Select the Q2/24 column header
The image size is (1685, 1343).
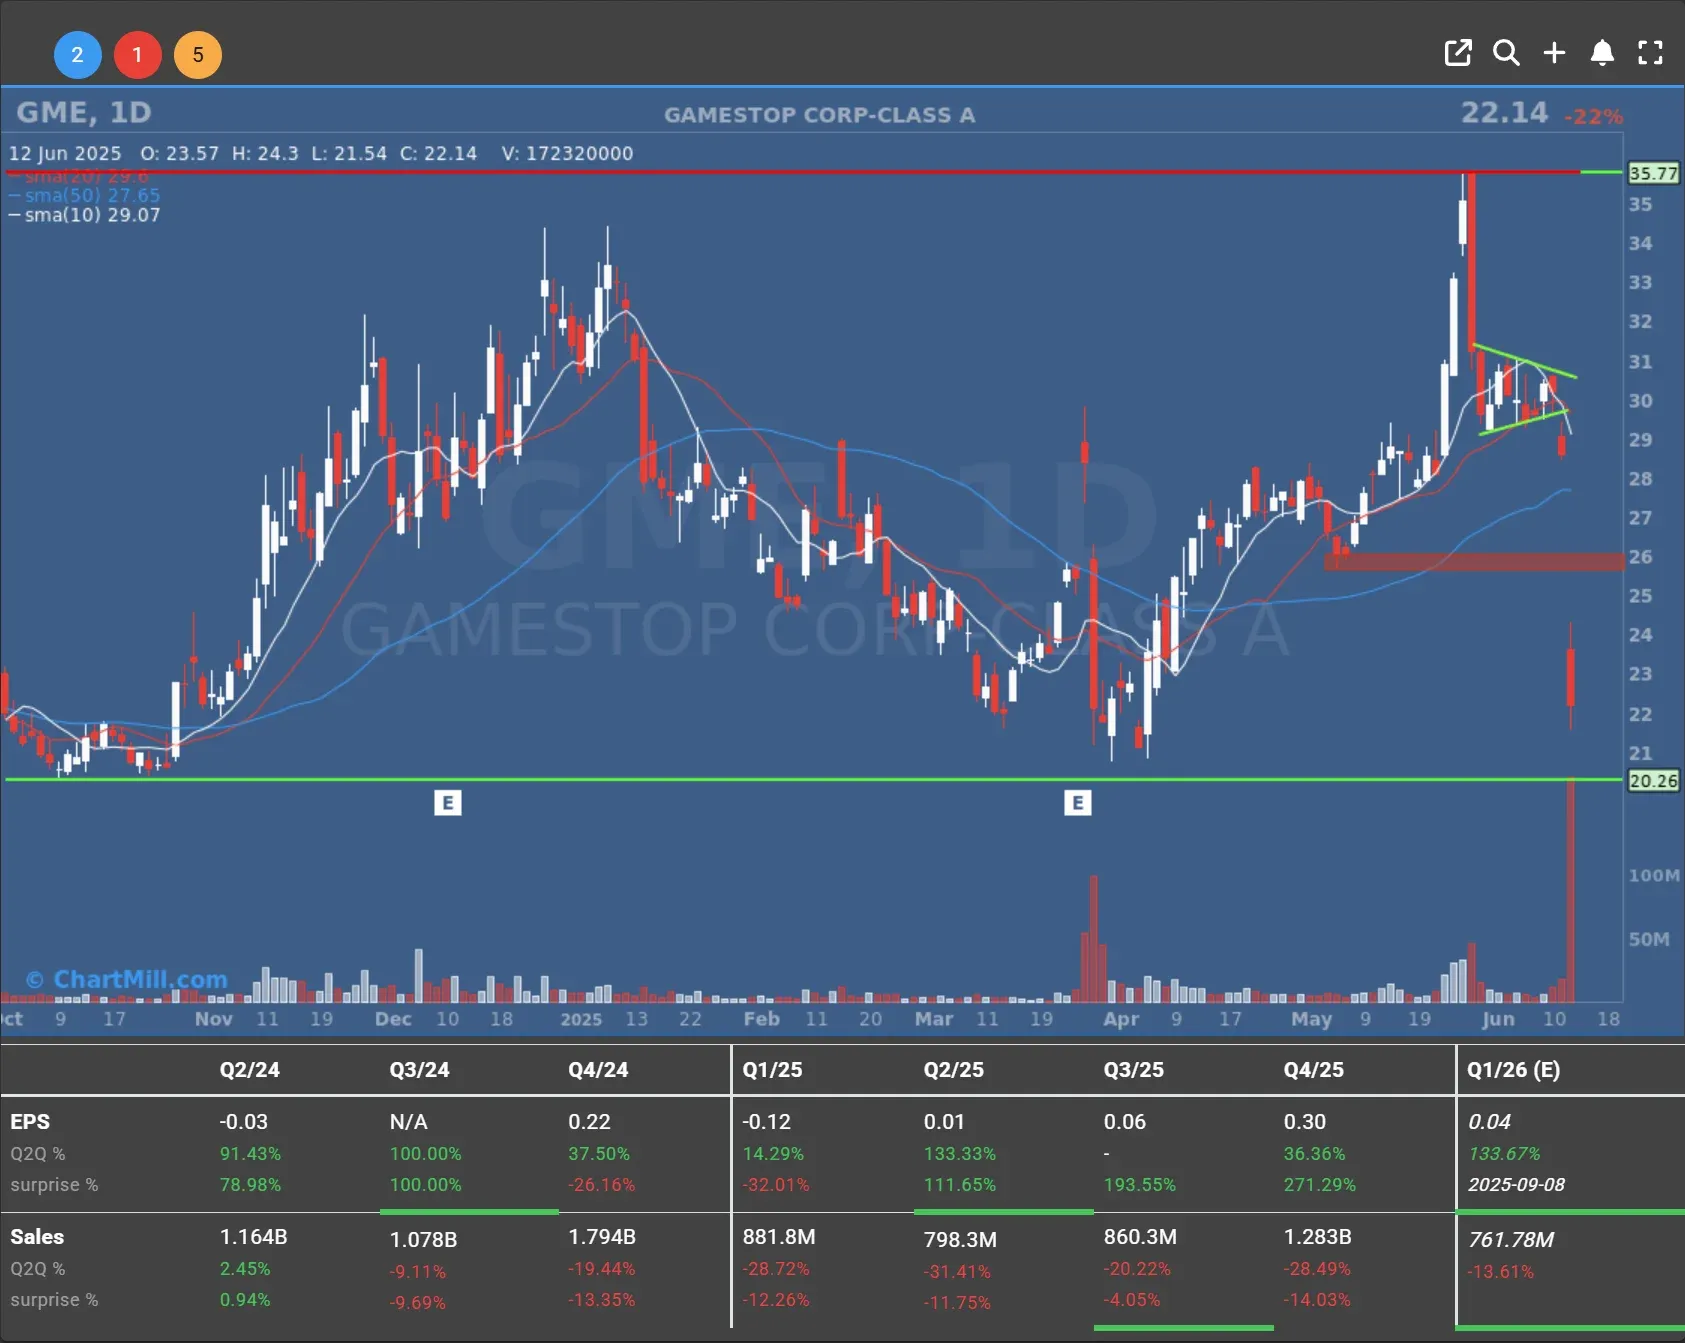(249, 1069)
